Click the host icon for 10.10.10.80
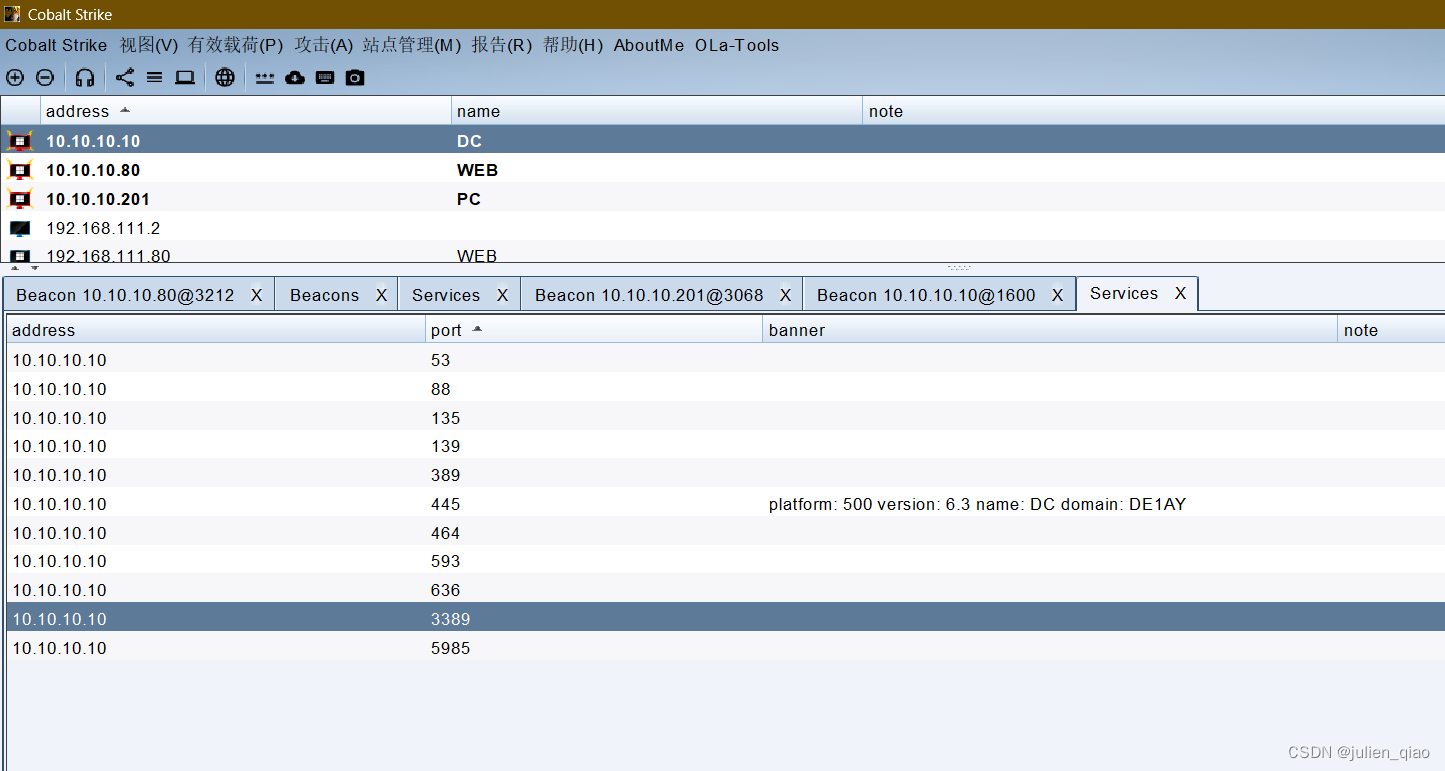This screenshot has width=1445, height=771. (20, 170)
